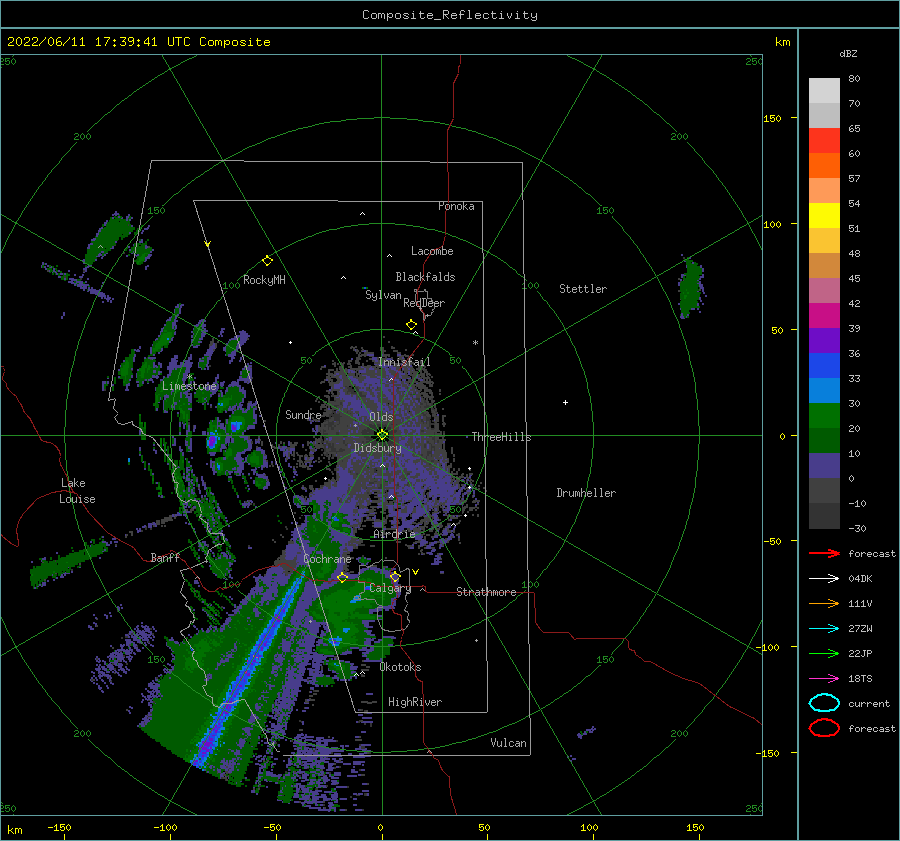Click the -30 dBZ legend value
The width and height of the screenshot is (900, 841).
click(x=857, y=528)
